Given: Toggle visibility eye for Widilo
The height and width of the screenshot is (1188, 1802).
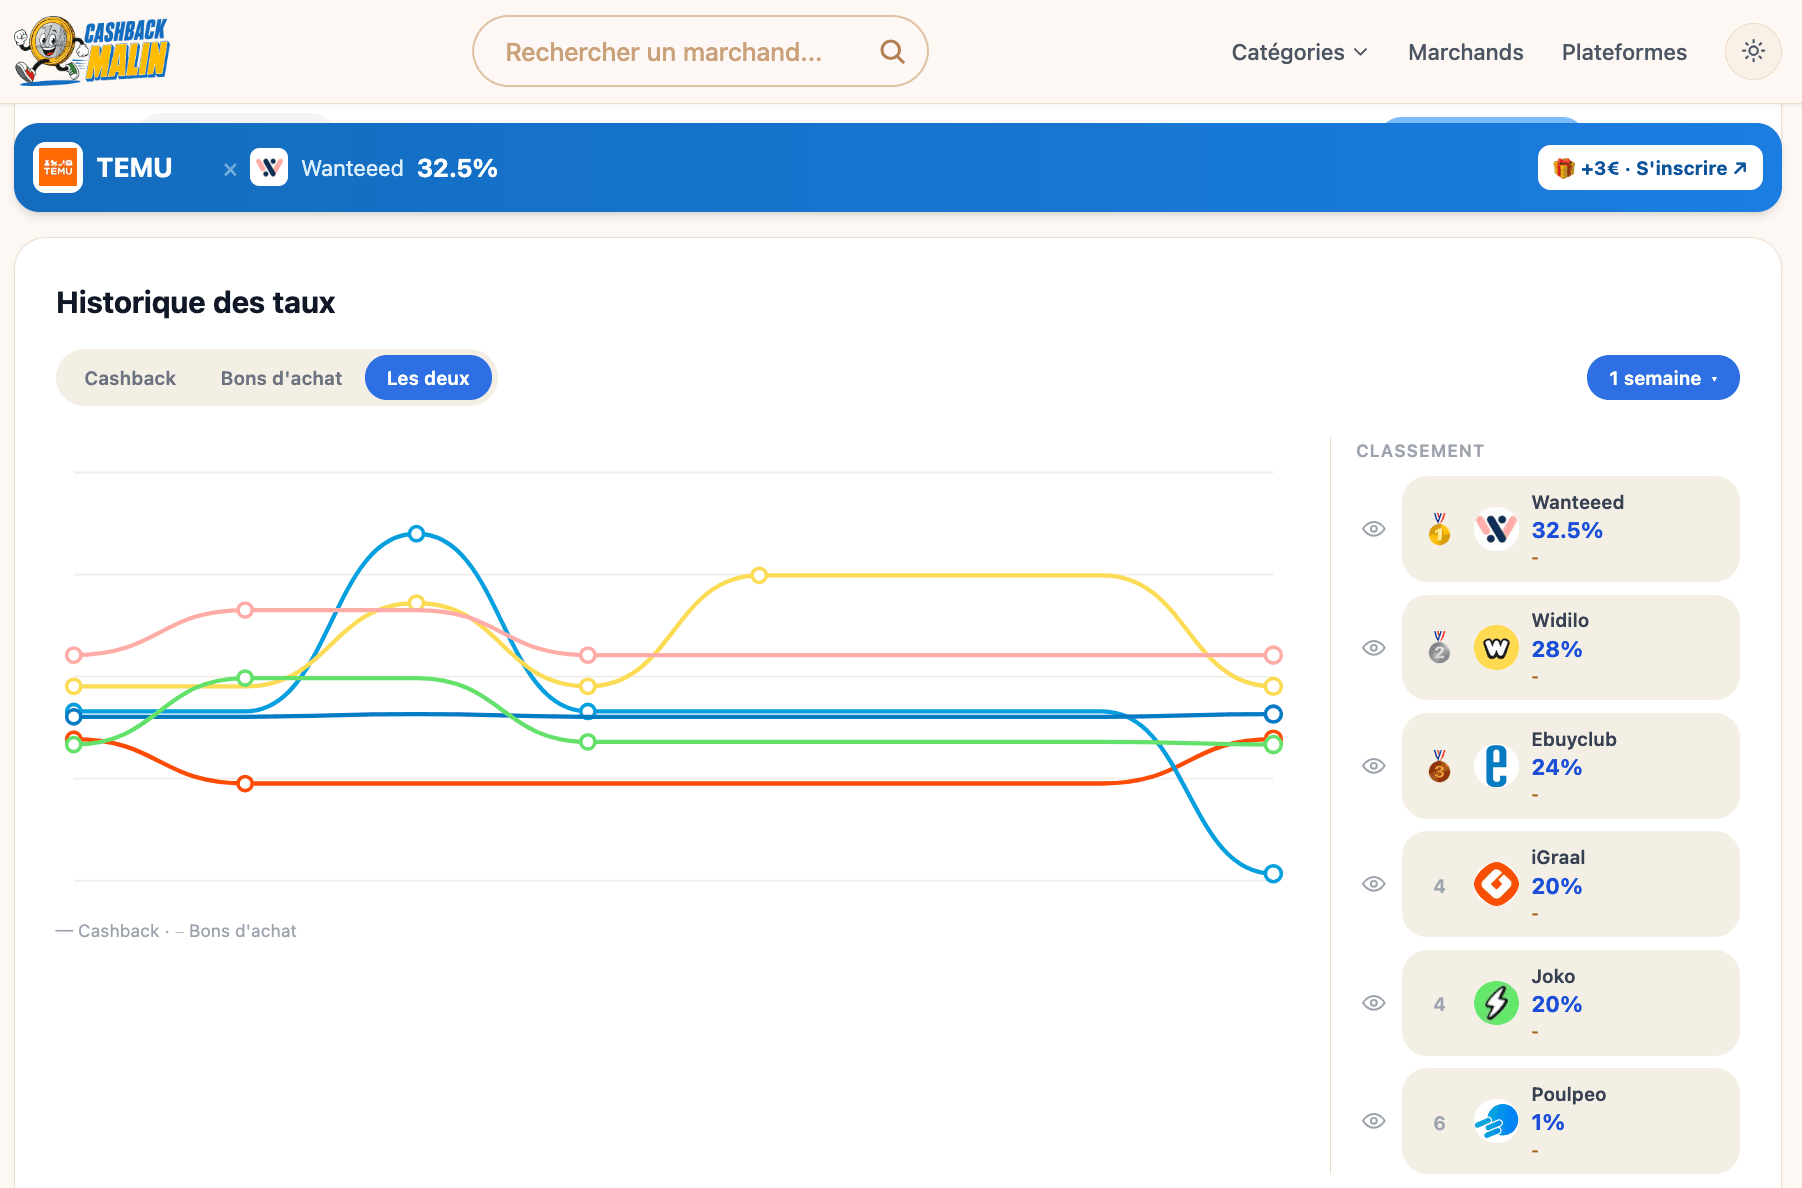Looking at the screenshot, I should click(1374, 648).
